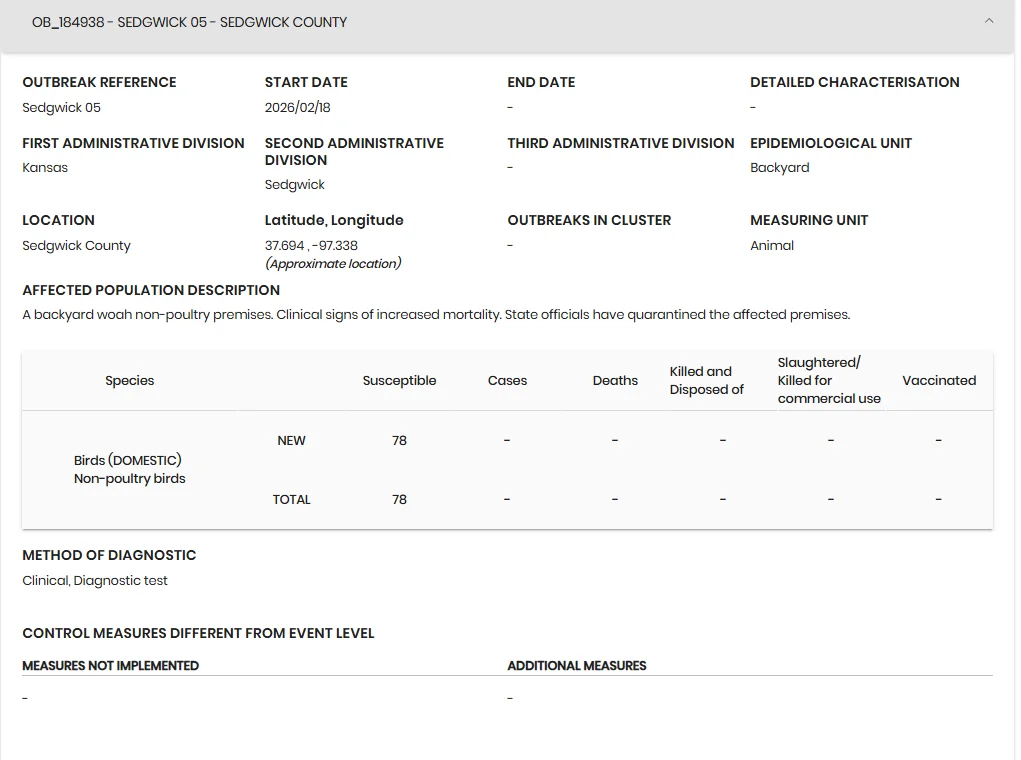The width and height of the screenshot is (1021, 760).
Task: Click the Backyard epidemiological unit value
Action: (779, 167)
